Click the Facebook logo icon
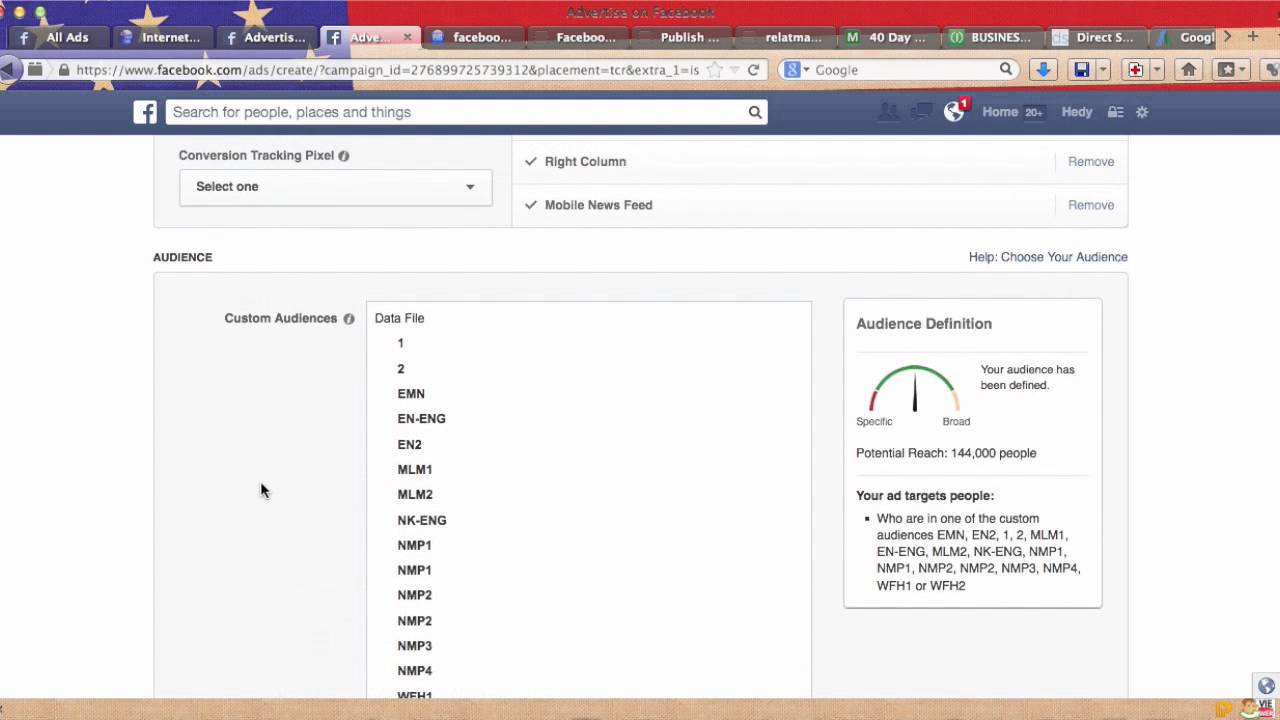 pyautogui.click(x=145, y=112)
